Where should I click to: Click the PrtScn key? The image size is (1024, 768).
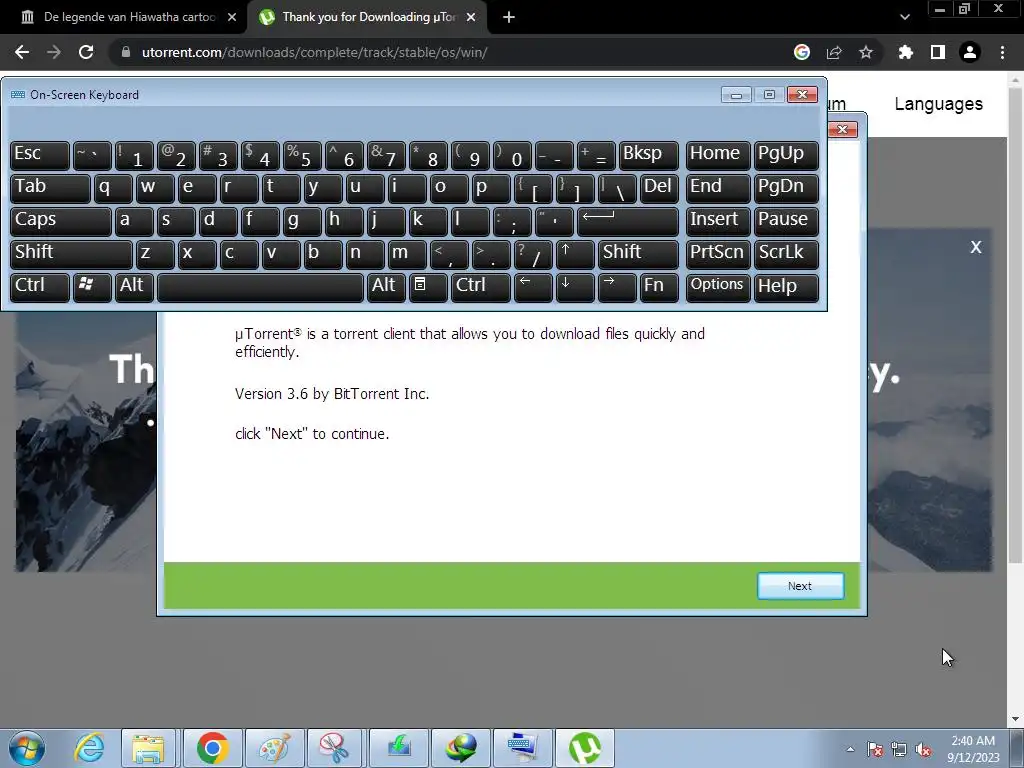(x=717, y=254)
